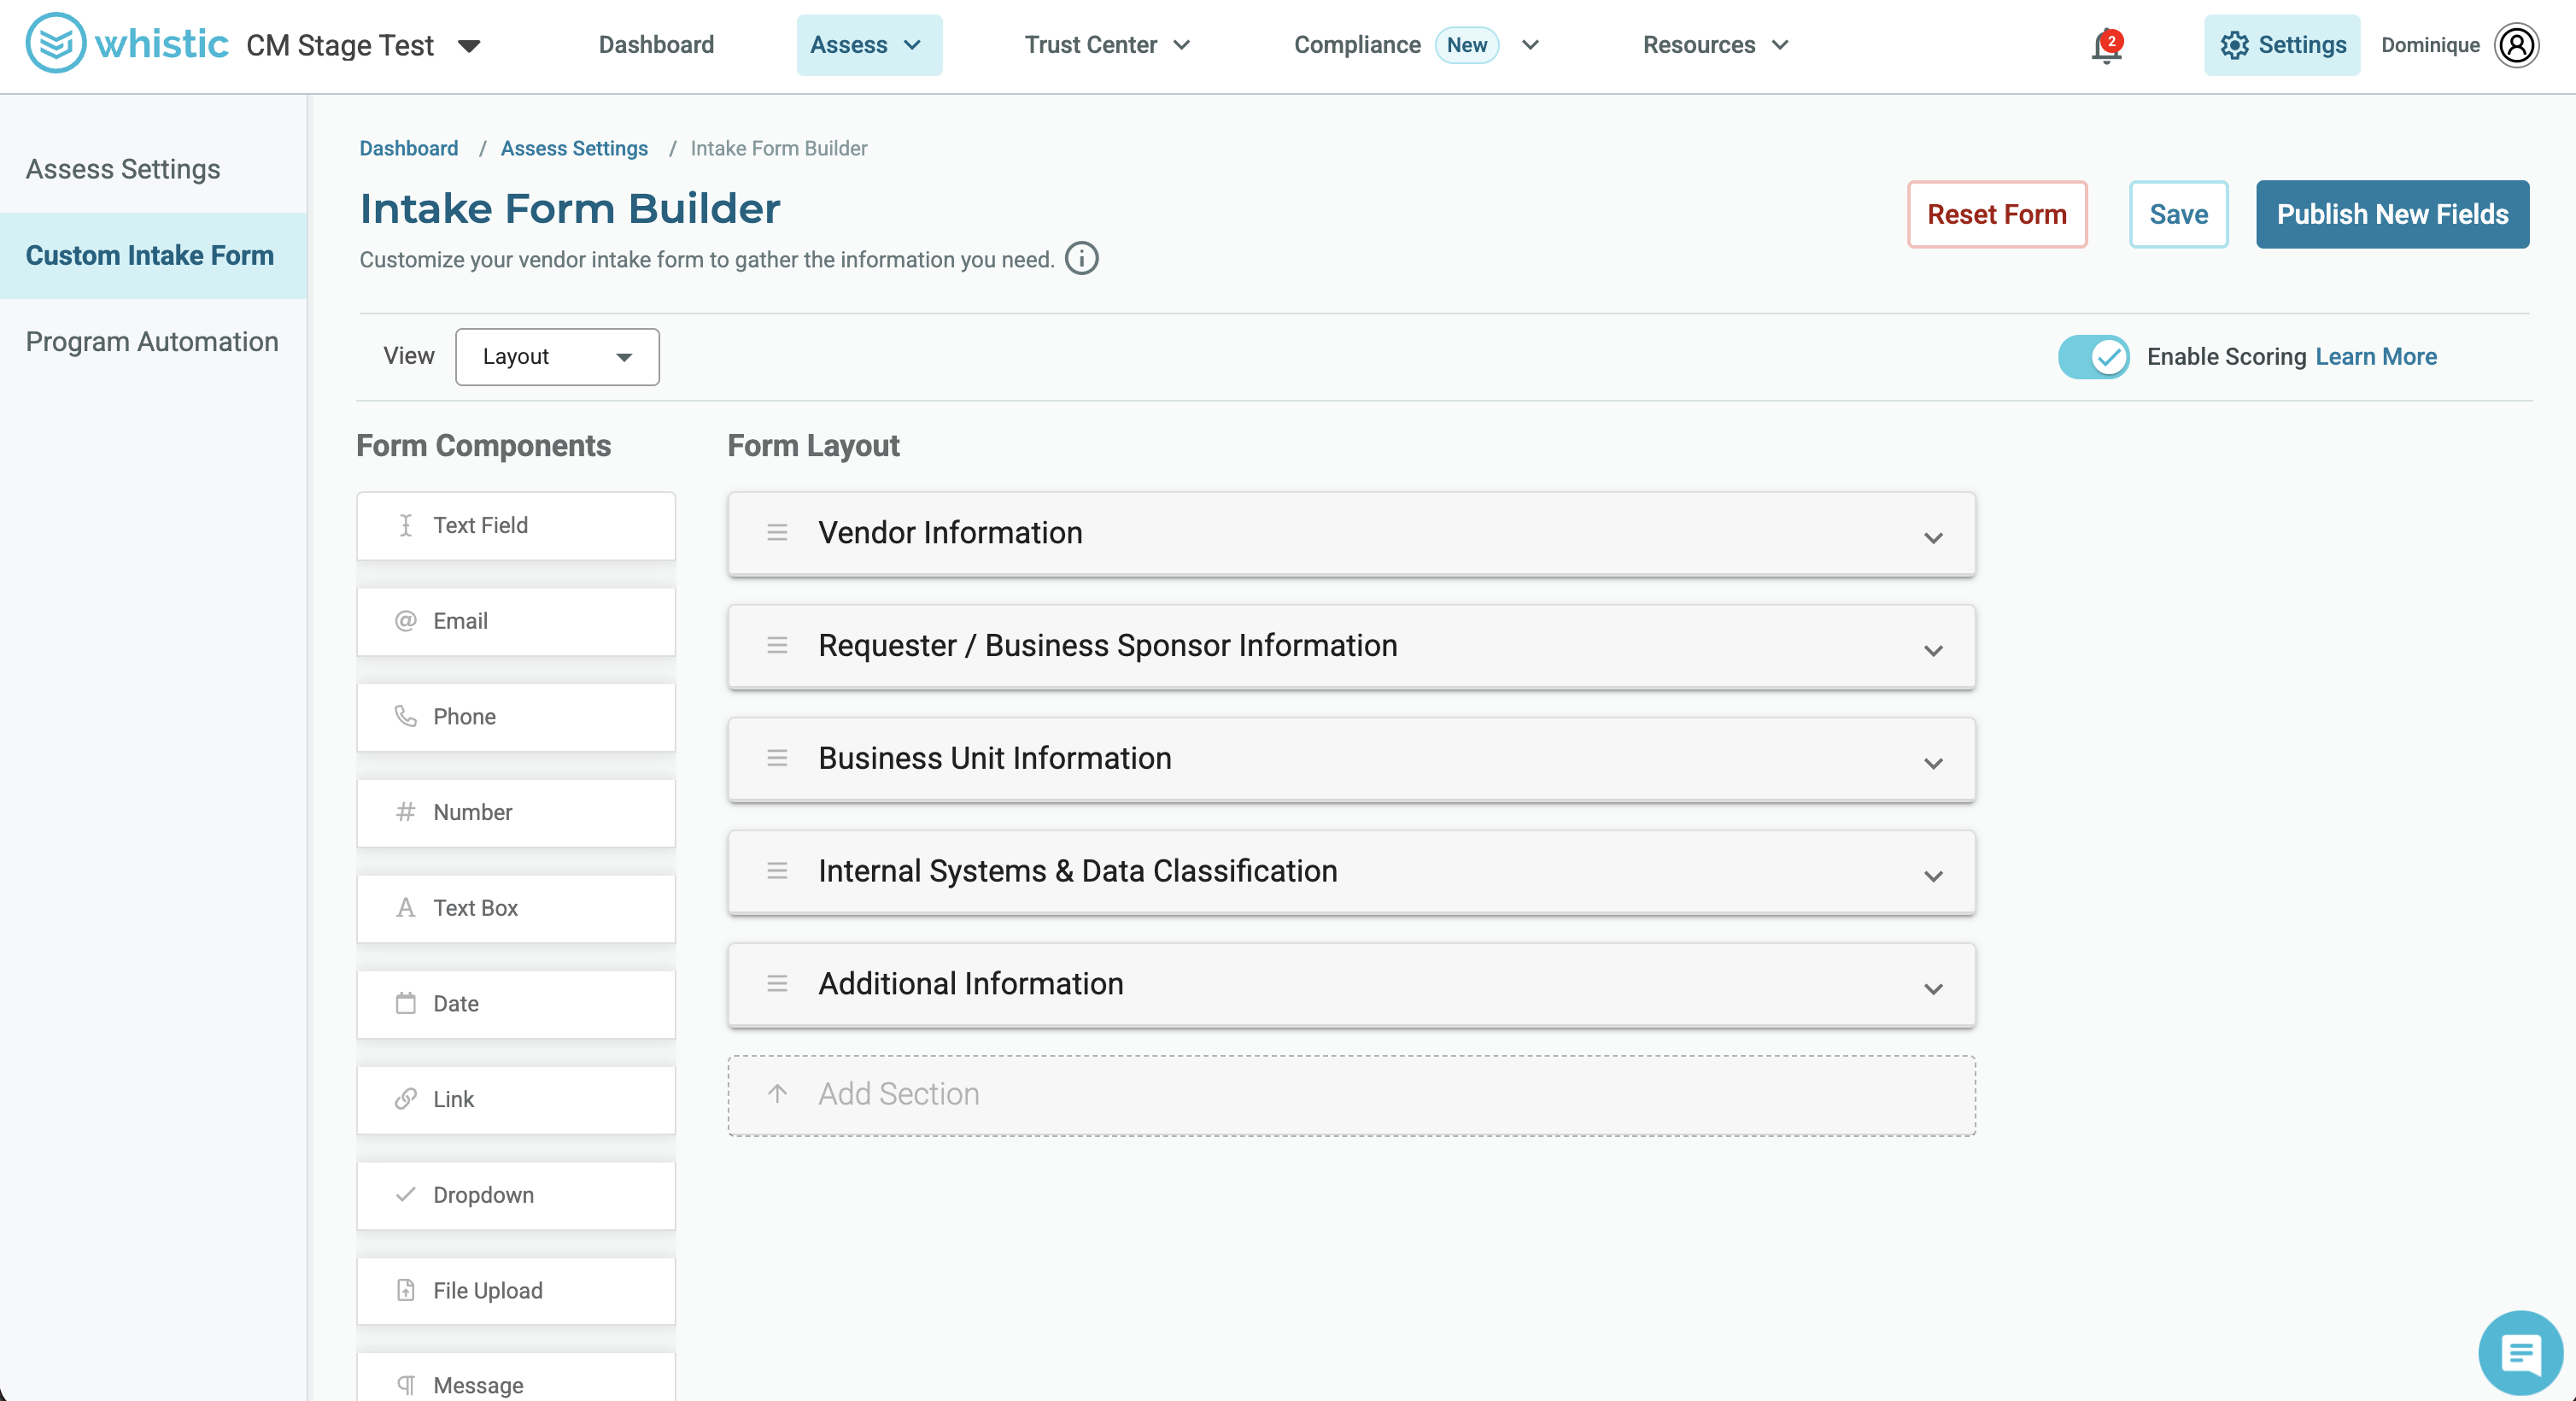Grab the Vendor Information drag handle

[x=777, y=533]
